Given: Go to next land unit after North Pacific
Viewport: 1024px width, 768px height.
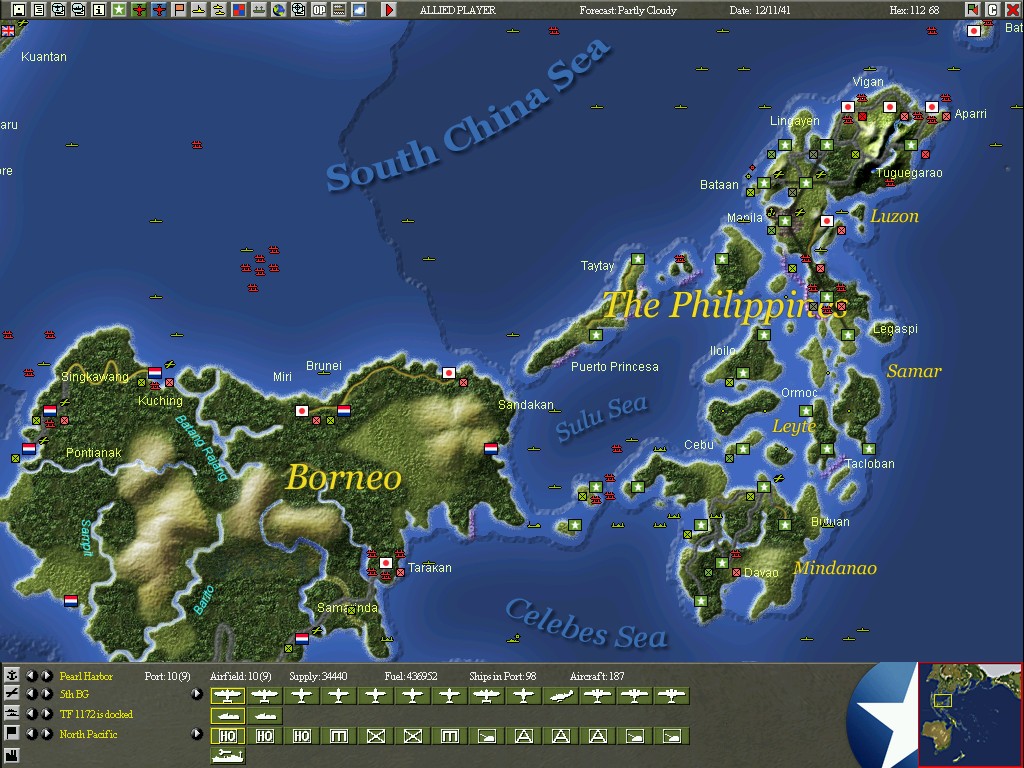Looking at the screenshot, I should pos(46,733).
